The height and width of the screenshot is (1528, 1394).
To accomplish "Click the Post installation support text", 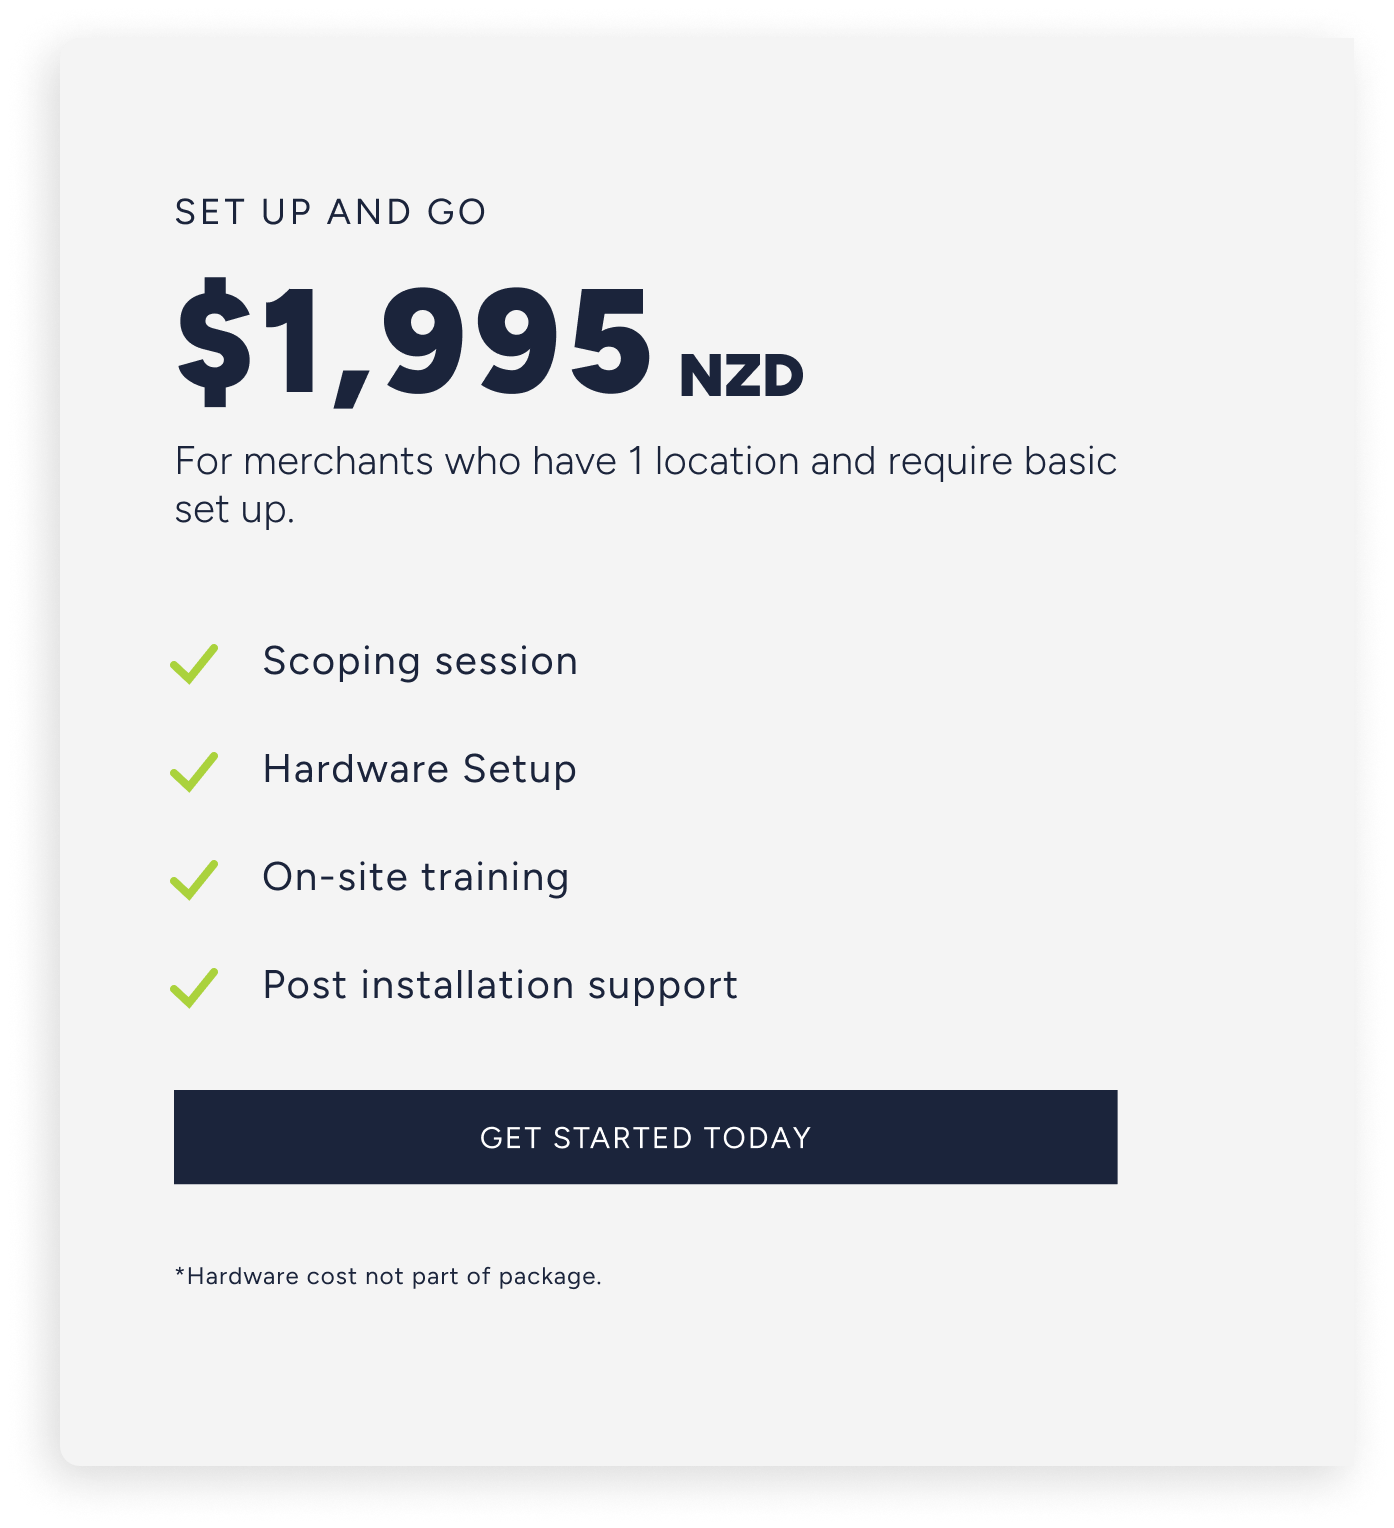I will pos(500,985).
